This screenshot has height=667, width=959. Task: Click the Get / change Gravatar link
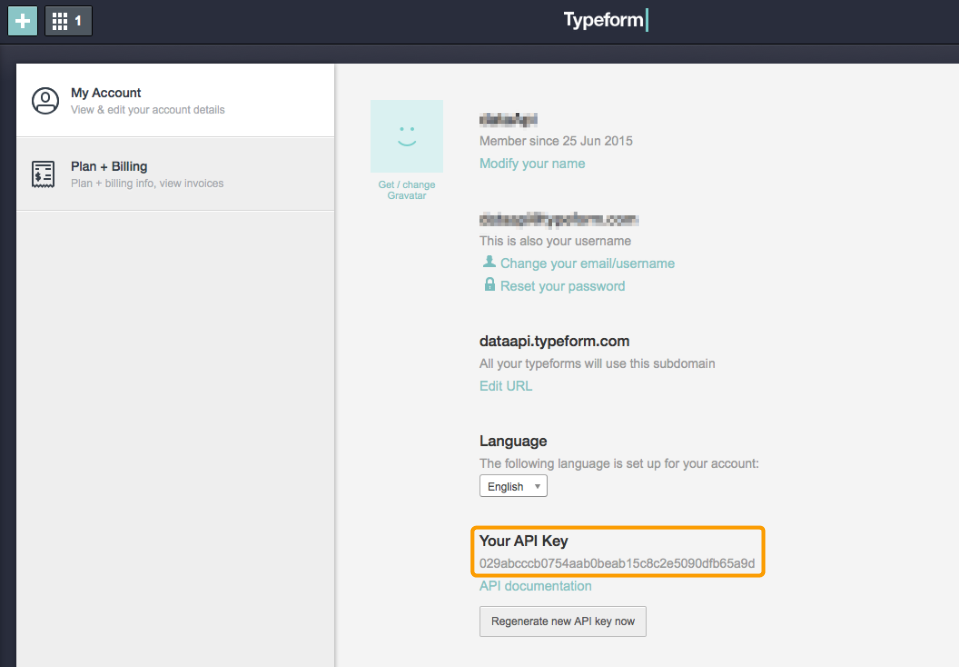(x=406, y=190)
